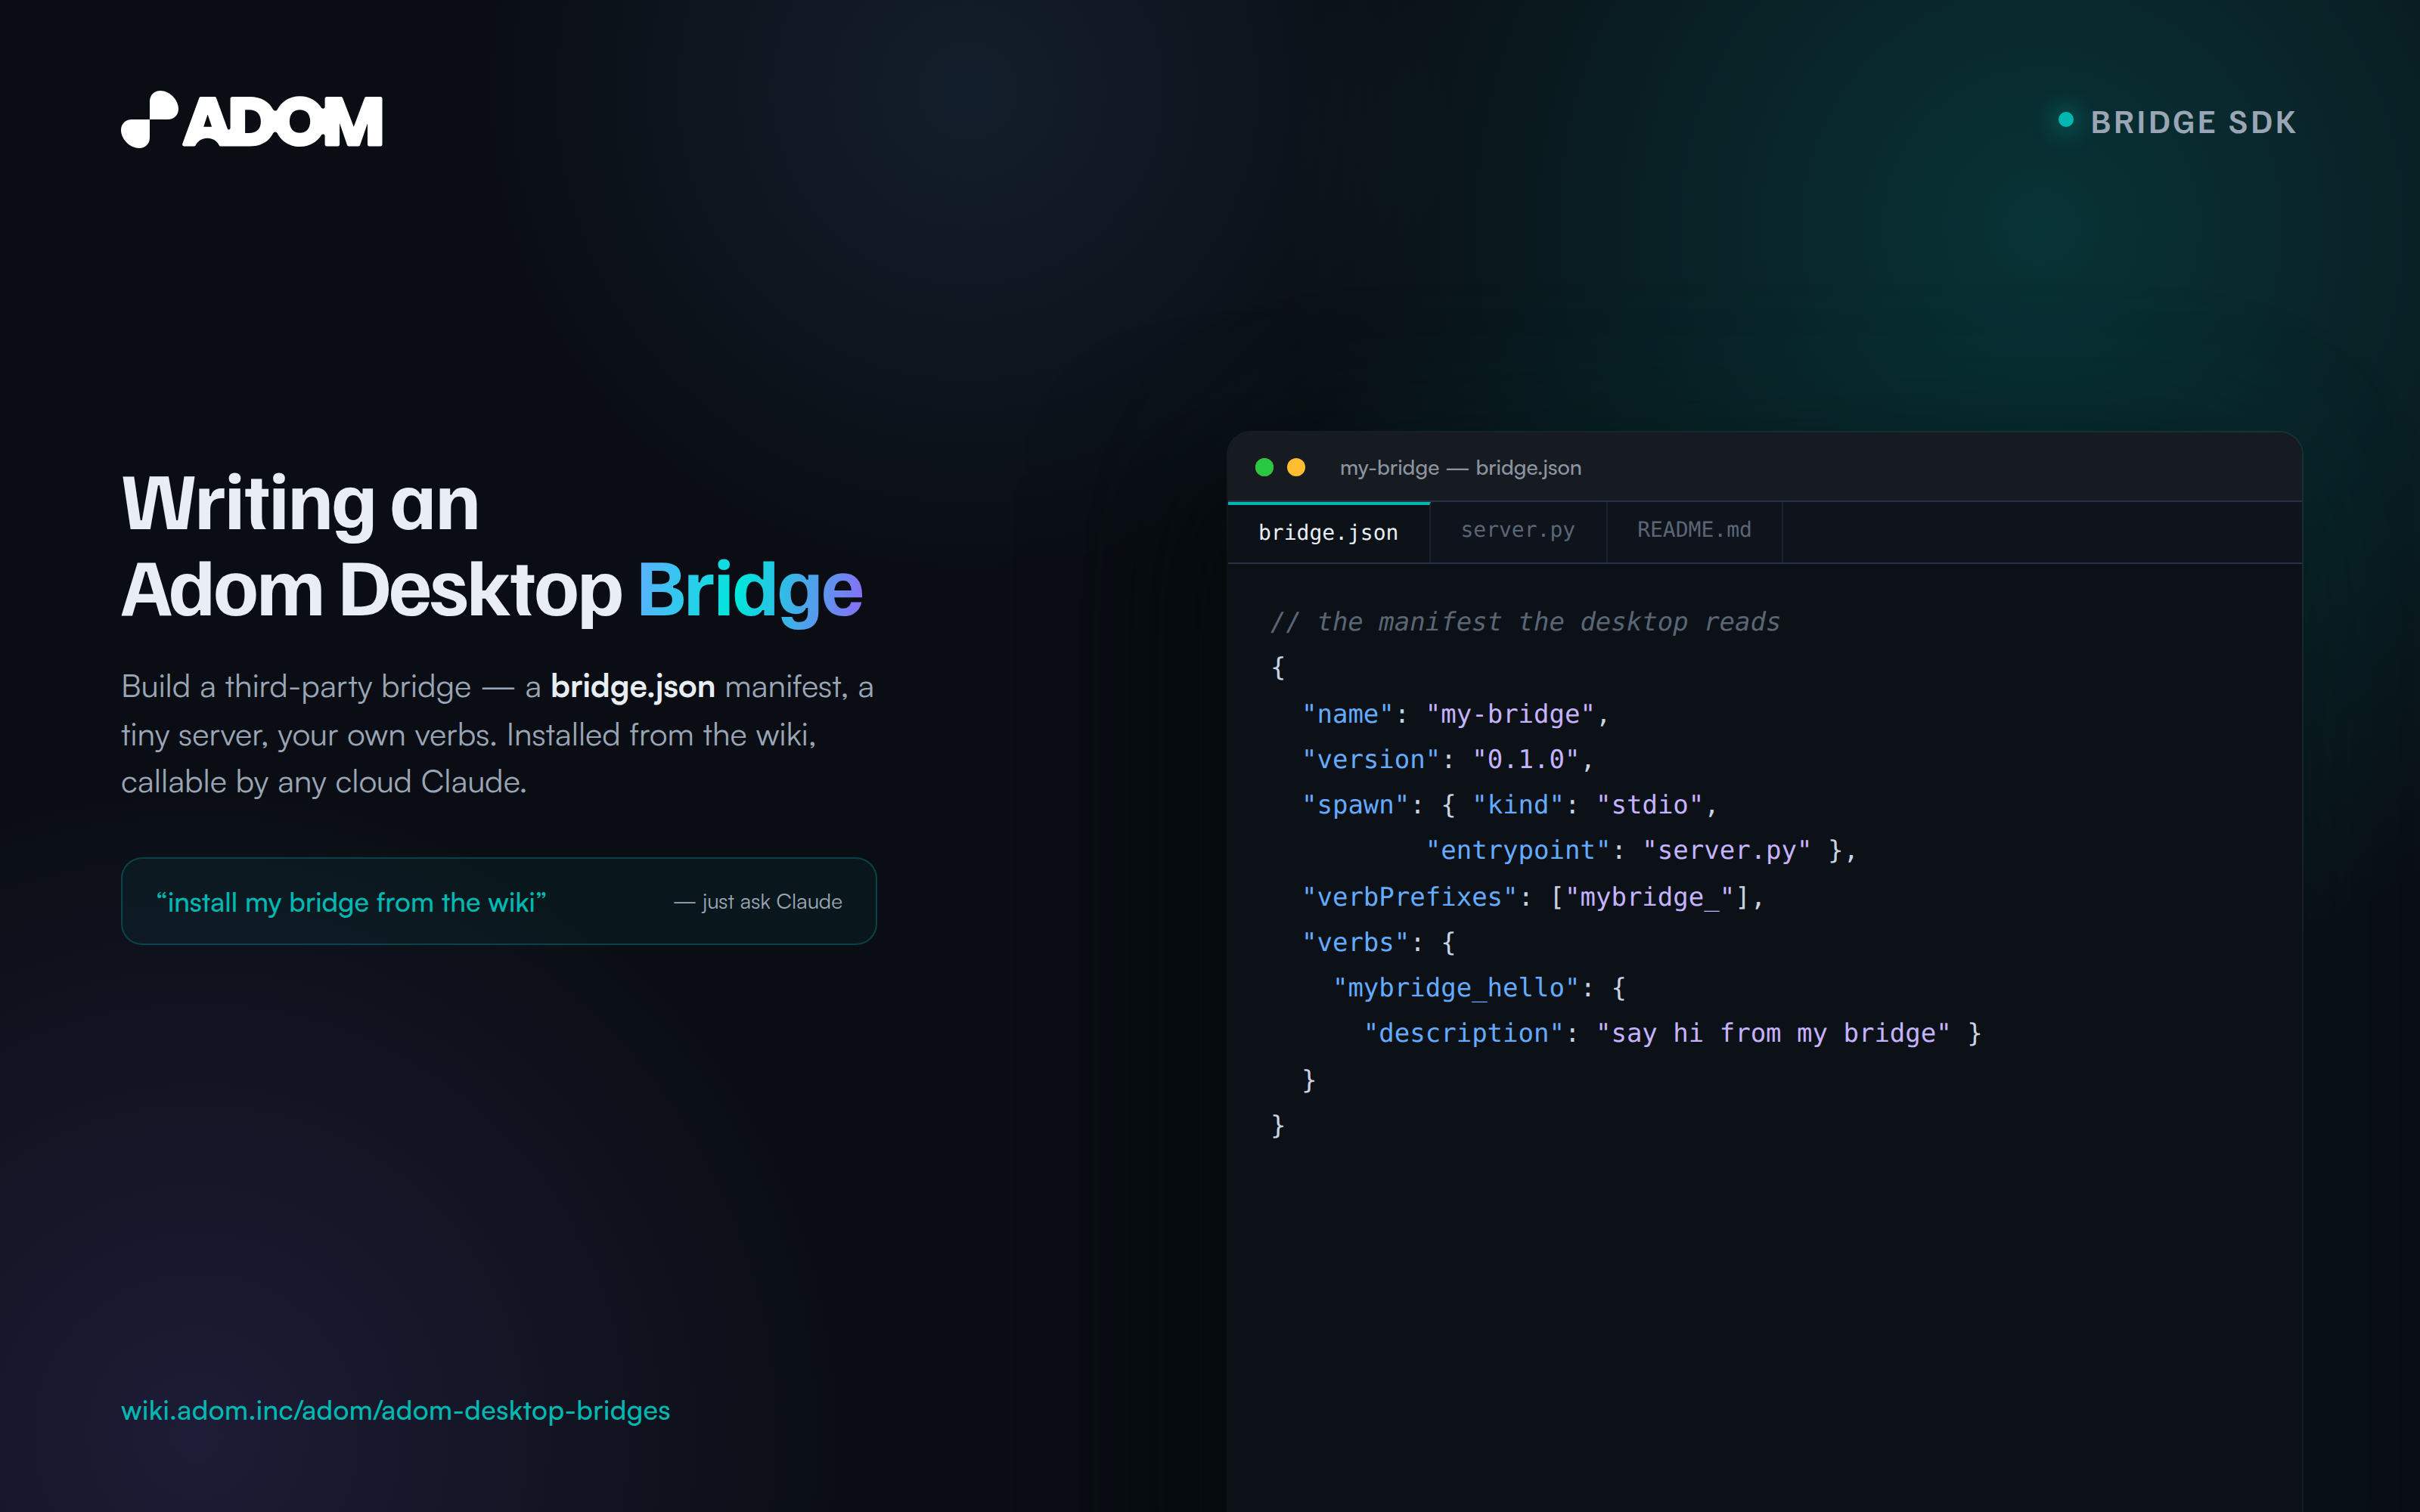The width and height of the screenshot is (2420, 1512).
Task: Click "callable by any cloud Claude." text
Action: (324, 782)
